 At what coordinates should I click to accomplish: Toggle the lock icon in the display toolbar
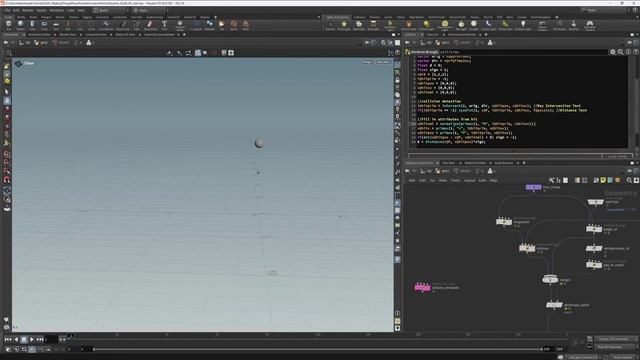[397, 80]
